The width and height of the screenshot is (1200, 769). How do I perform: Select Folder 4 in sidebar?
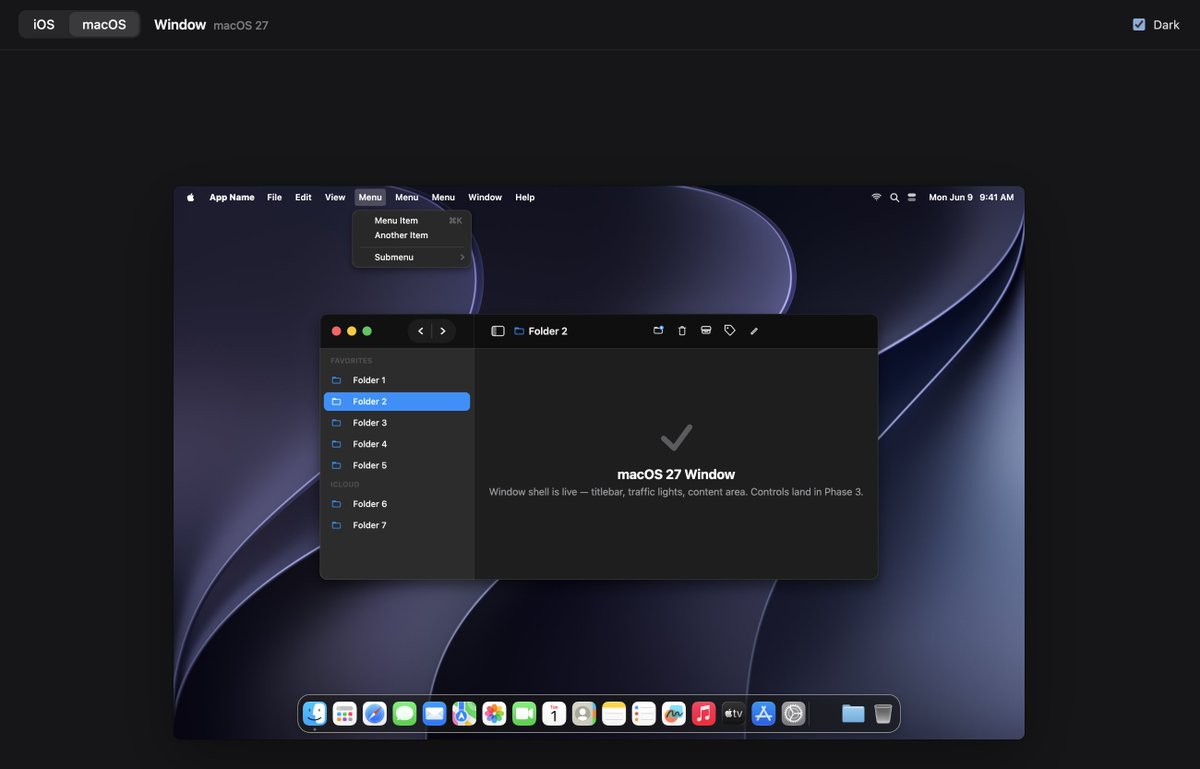397,444
